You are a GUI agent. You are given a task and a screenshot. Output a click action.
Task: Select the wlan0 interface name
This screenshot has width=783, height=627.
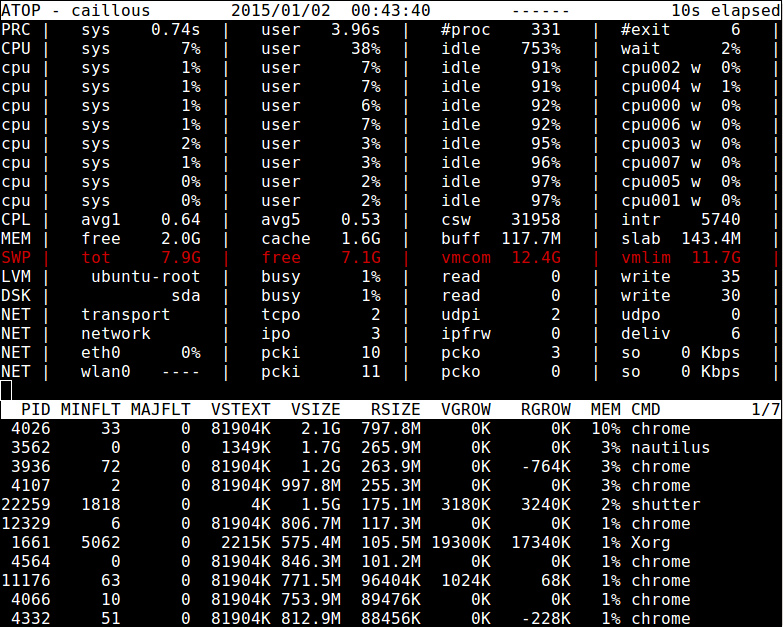(106, 372)
